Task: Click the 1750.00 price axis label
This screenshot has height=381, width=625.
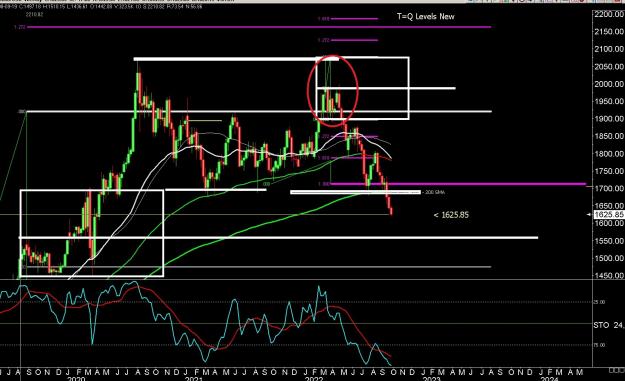Action: pos(609,171)
